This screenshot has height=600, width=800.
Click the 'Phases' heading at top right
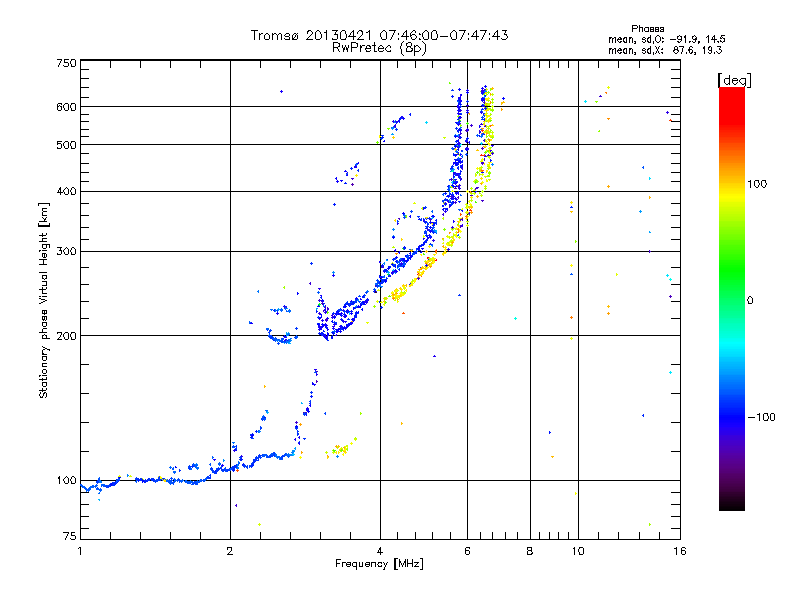[x=647, y=29]
